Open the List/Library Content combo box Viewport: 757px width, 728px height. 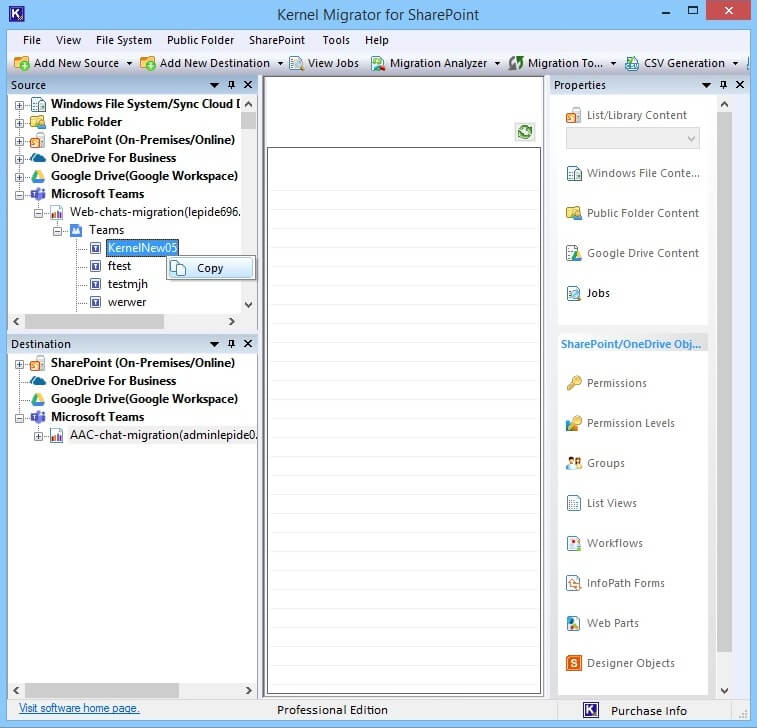632,139
